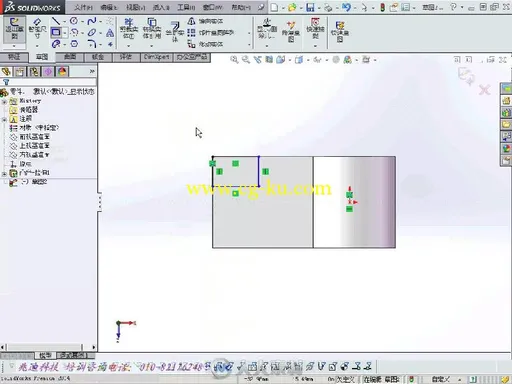Print the document
Image resolution: width=512 pixels, height=384 pixels.
[328, 7]
